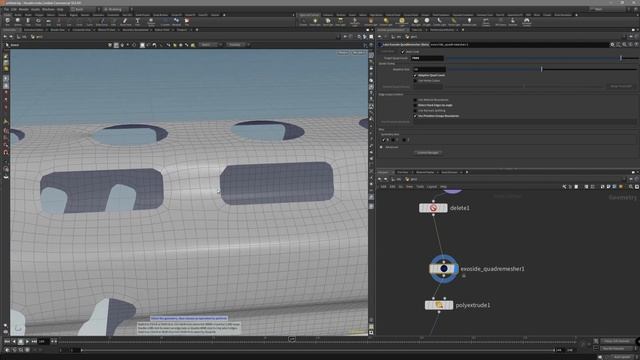This screenshot has height=360, width=640.
Task: Click the network editor search icon
Action: click(x=631, y=187)
